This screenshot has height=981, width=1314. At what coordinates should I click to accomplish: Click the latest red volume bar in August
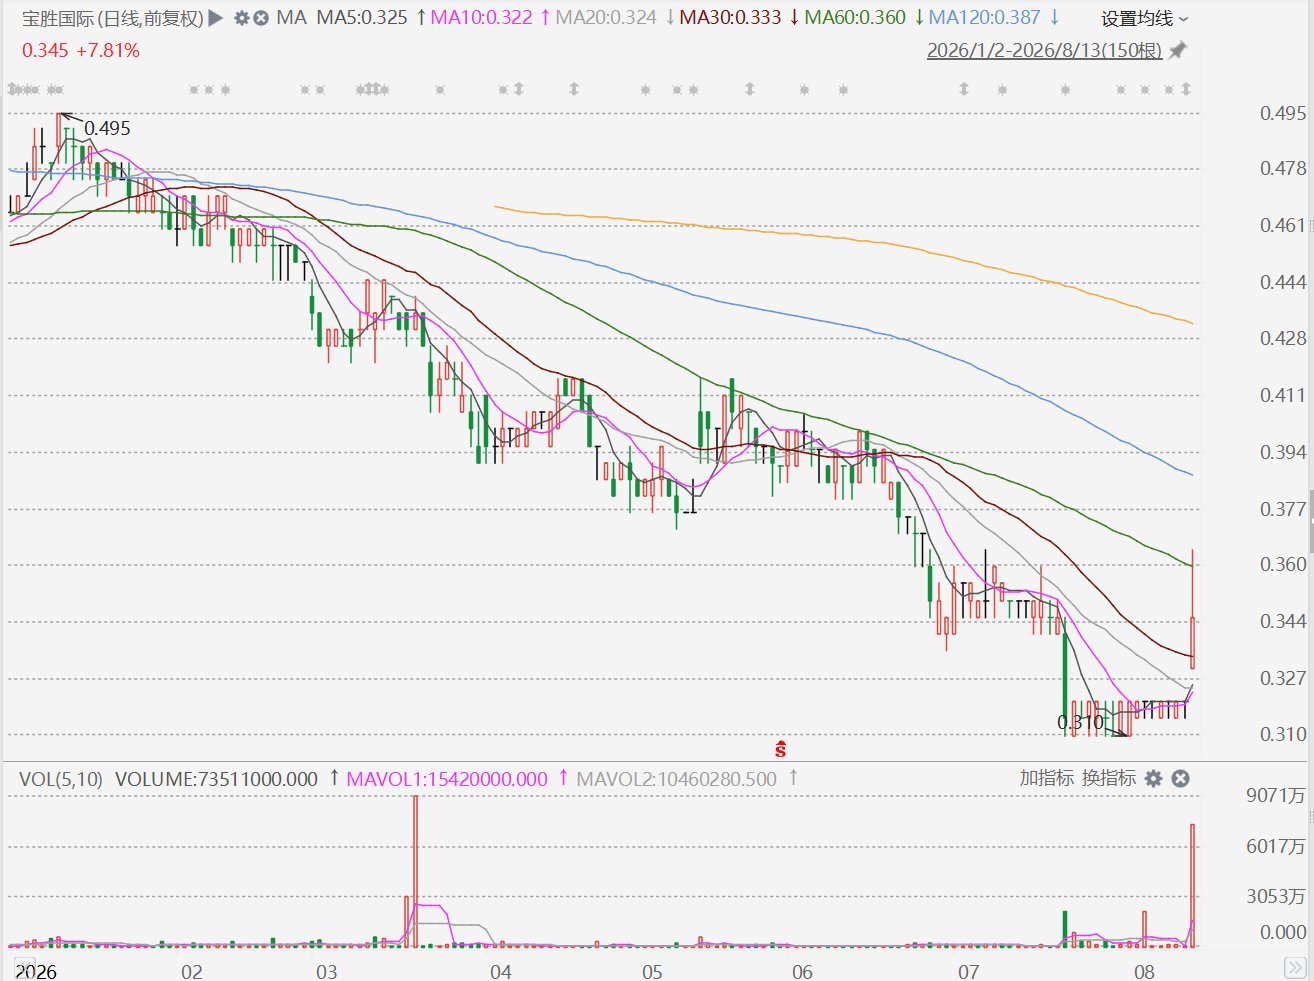1192,885
